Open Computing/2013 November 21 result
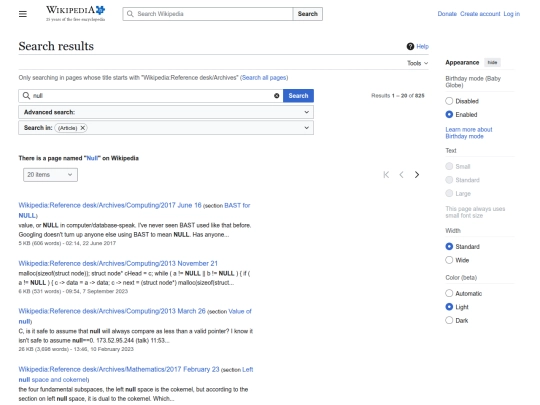 click(x=118, y=263)
